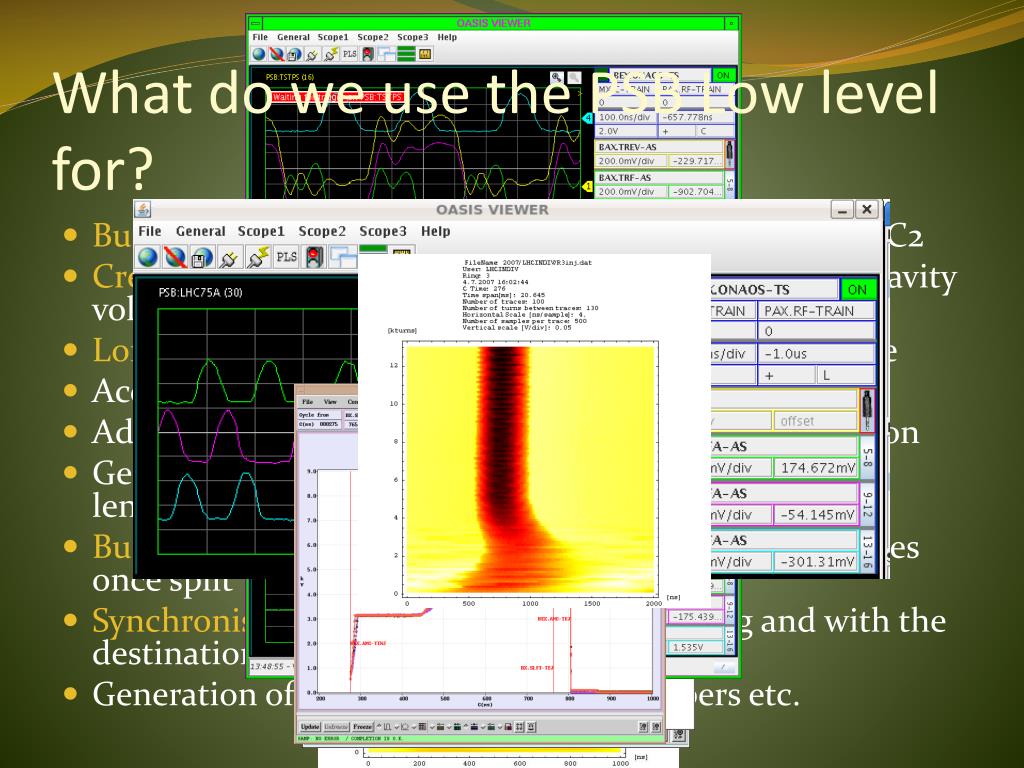The width and height of the screenshot is (1024, 768).
Task: Click zoom magnifier icon on back scope display
Action: 556,78
